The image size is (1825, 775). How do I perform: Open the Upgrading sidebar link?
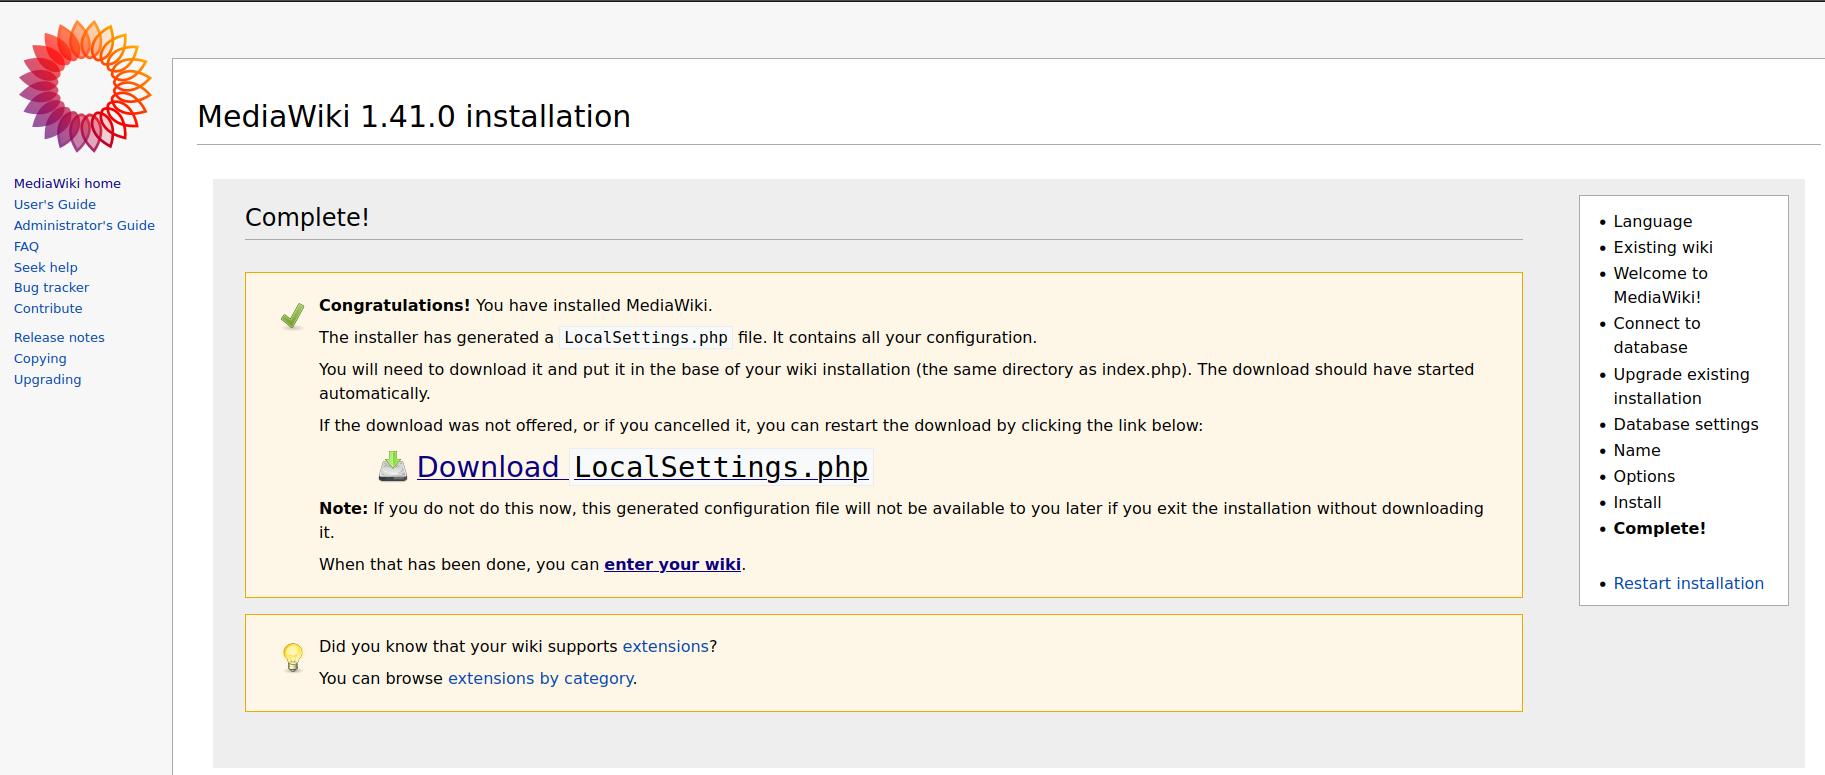click(x=48, y=379)
